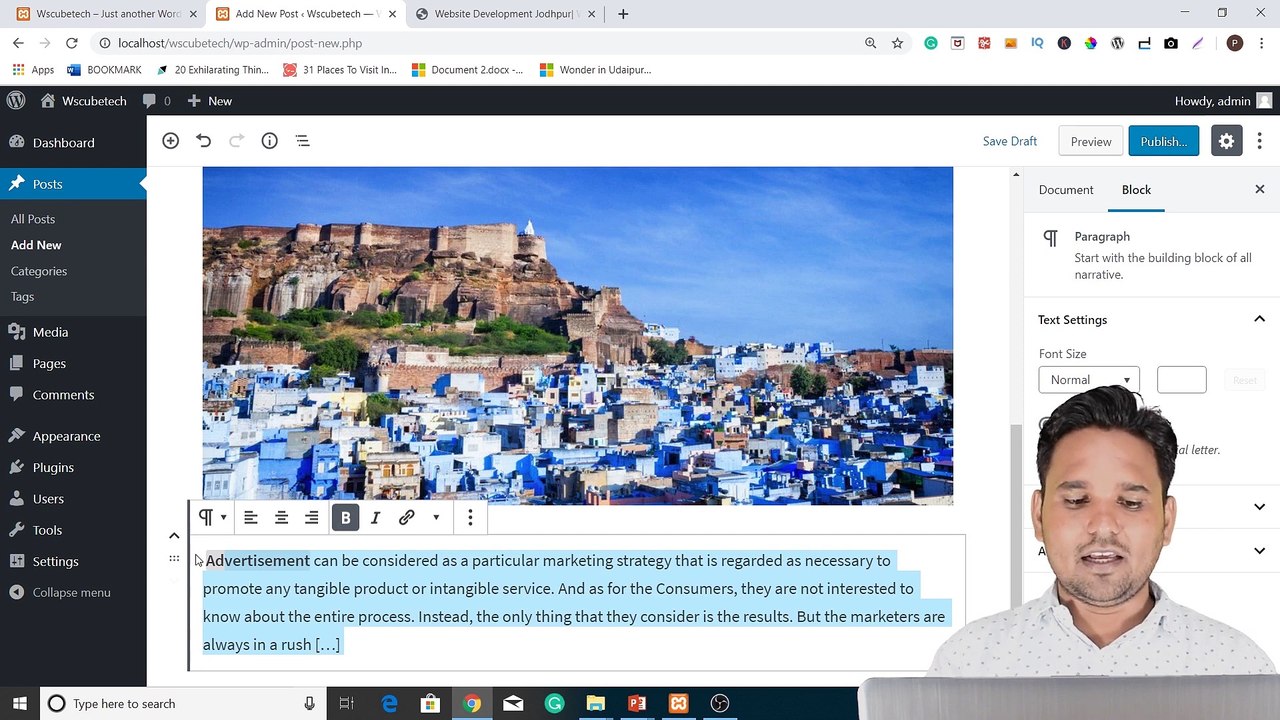Viewport: 1280px width, 720px height.
Task: Reload the current page
Action: coord(71,43)
